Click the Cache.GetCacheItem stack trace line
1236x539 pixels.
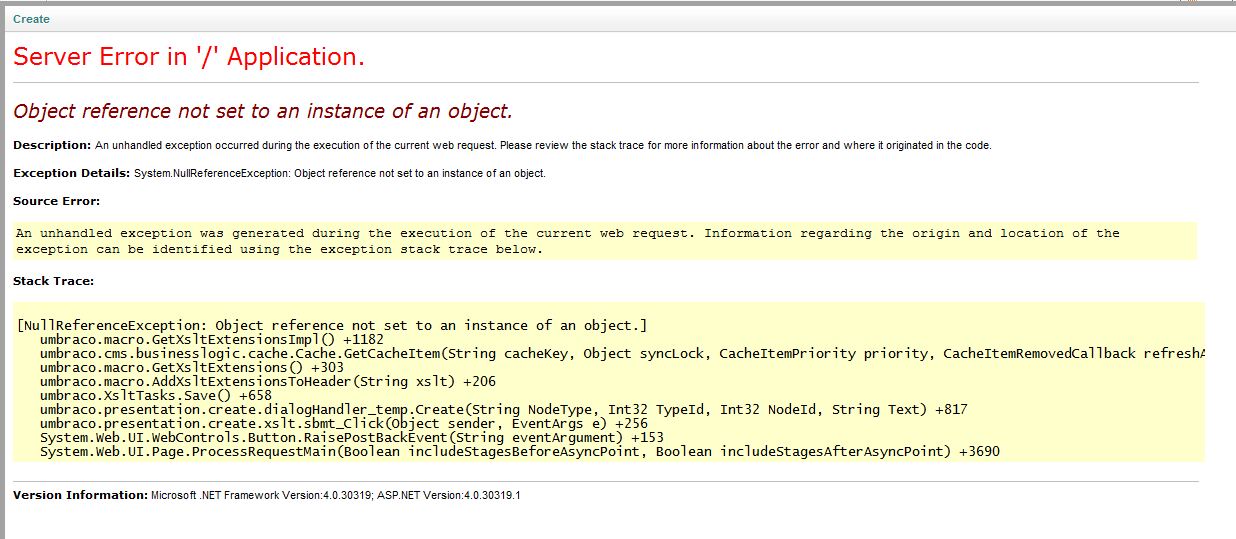[x=622, y=353]
